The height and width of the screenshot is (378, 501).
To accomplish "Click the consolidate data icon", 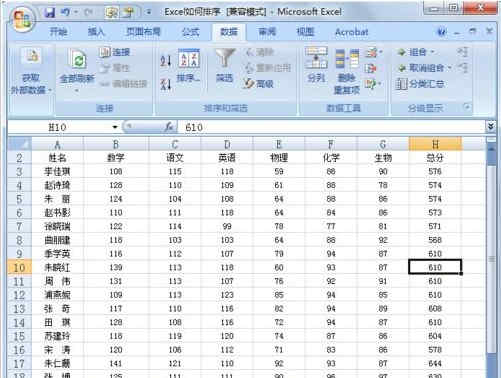I will (x=371, y=68).
